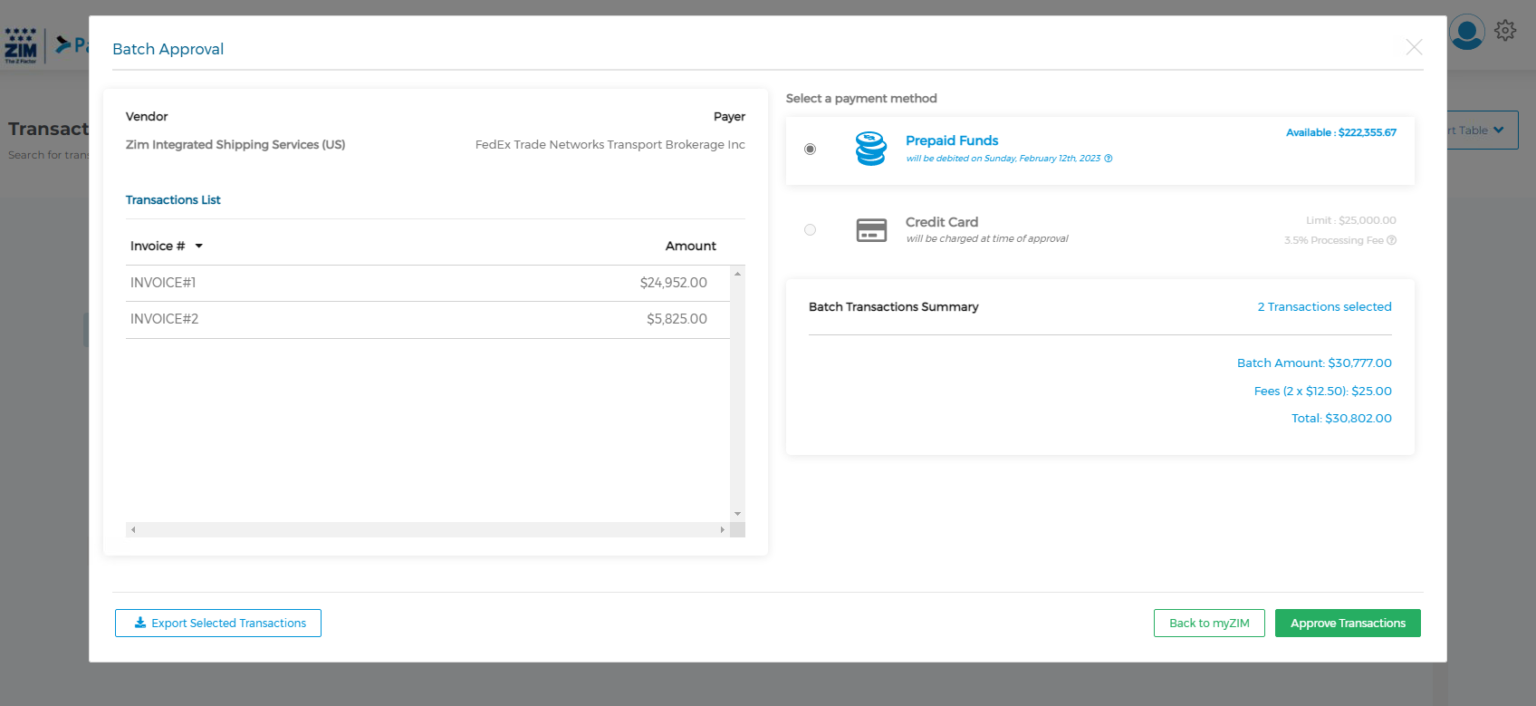Click the Credit Card payment icon

click(x=871, y=229)
